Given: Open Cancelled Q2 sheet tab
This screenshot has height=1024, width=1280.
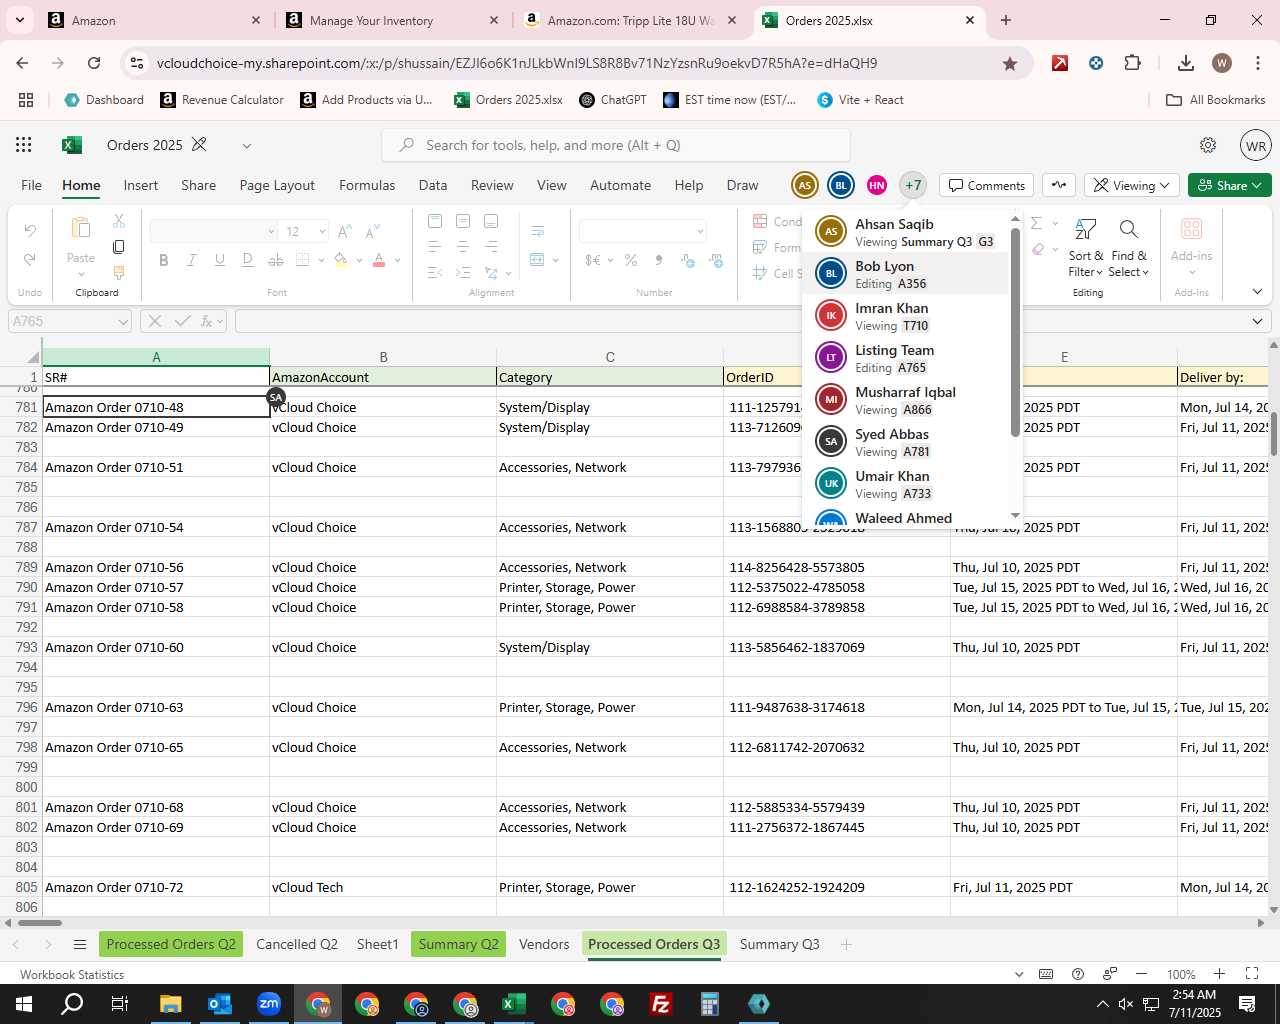Looking at the screenshot, I should [297, 944].
